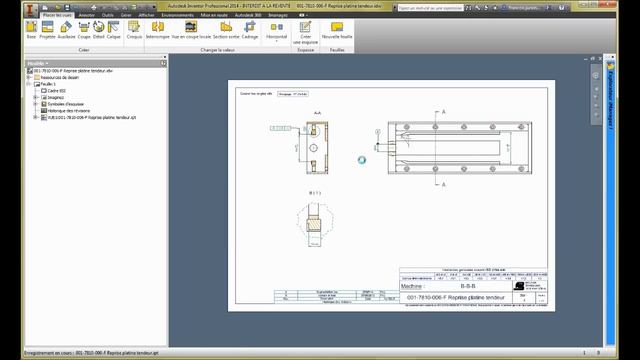
Task: Select Historique des révisions tree item
Action: 69,111
